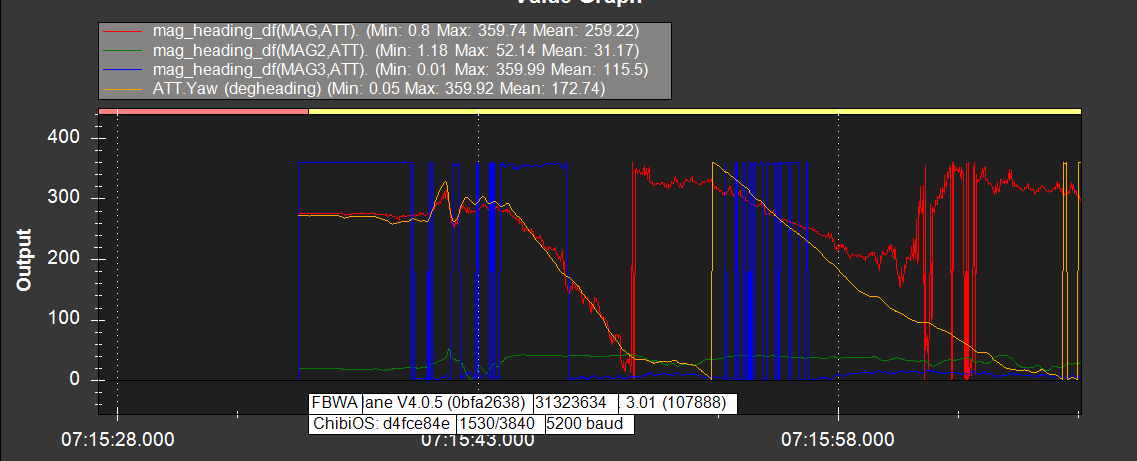Click the '3.01 (107888)' label

(x=677, y=403)
